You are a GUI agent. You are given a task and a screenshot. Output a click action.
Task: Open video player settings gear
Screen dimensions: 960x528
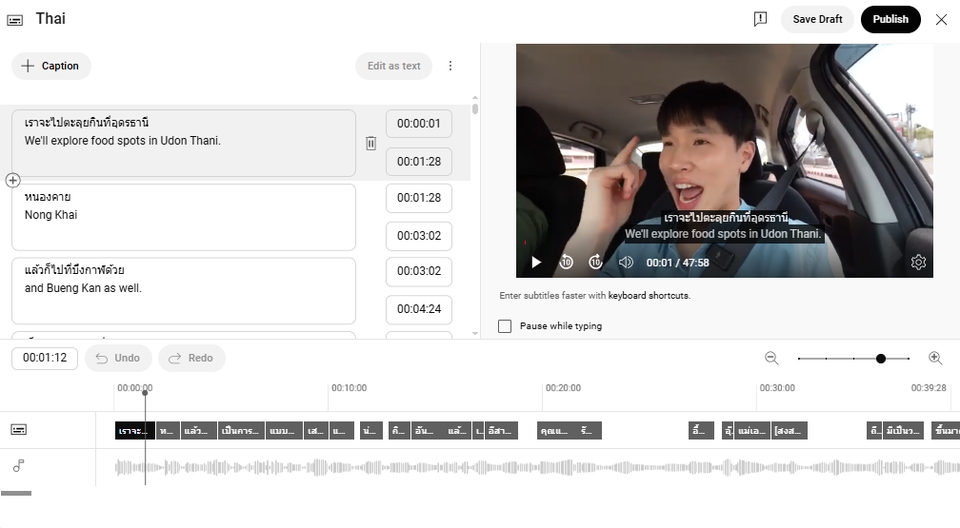pyautogui.click(x=918, y=262)
